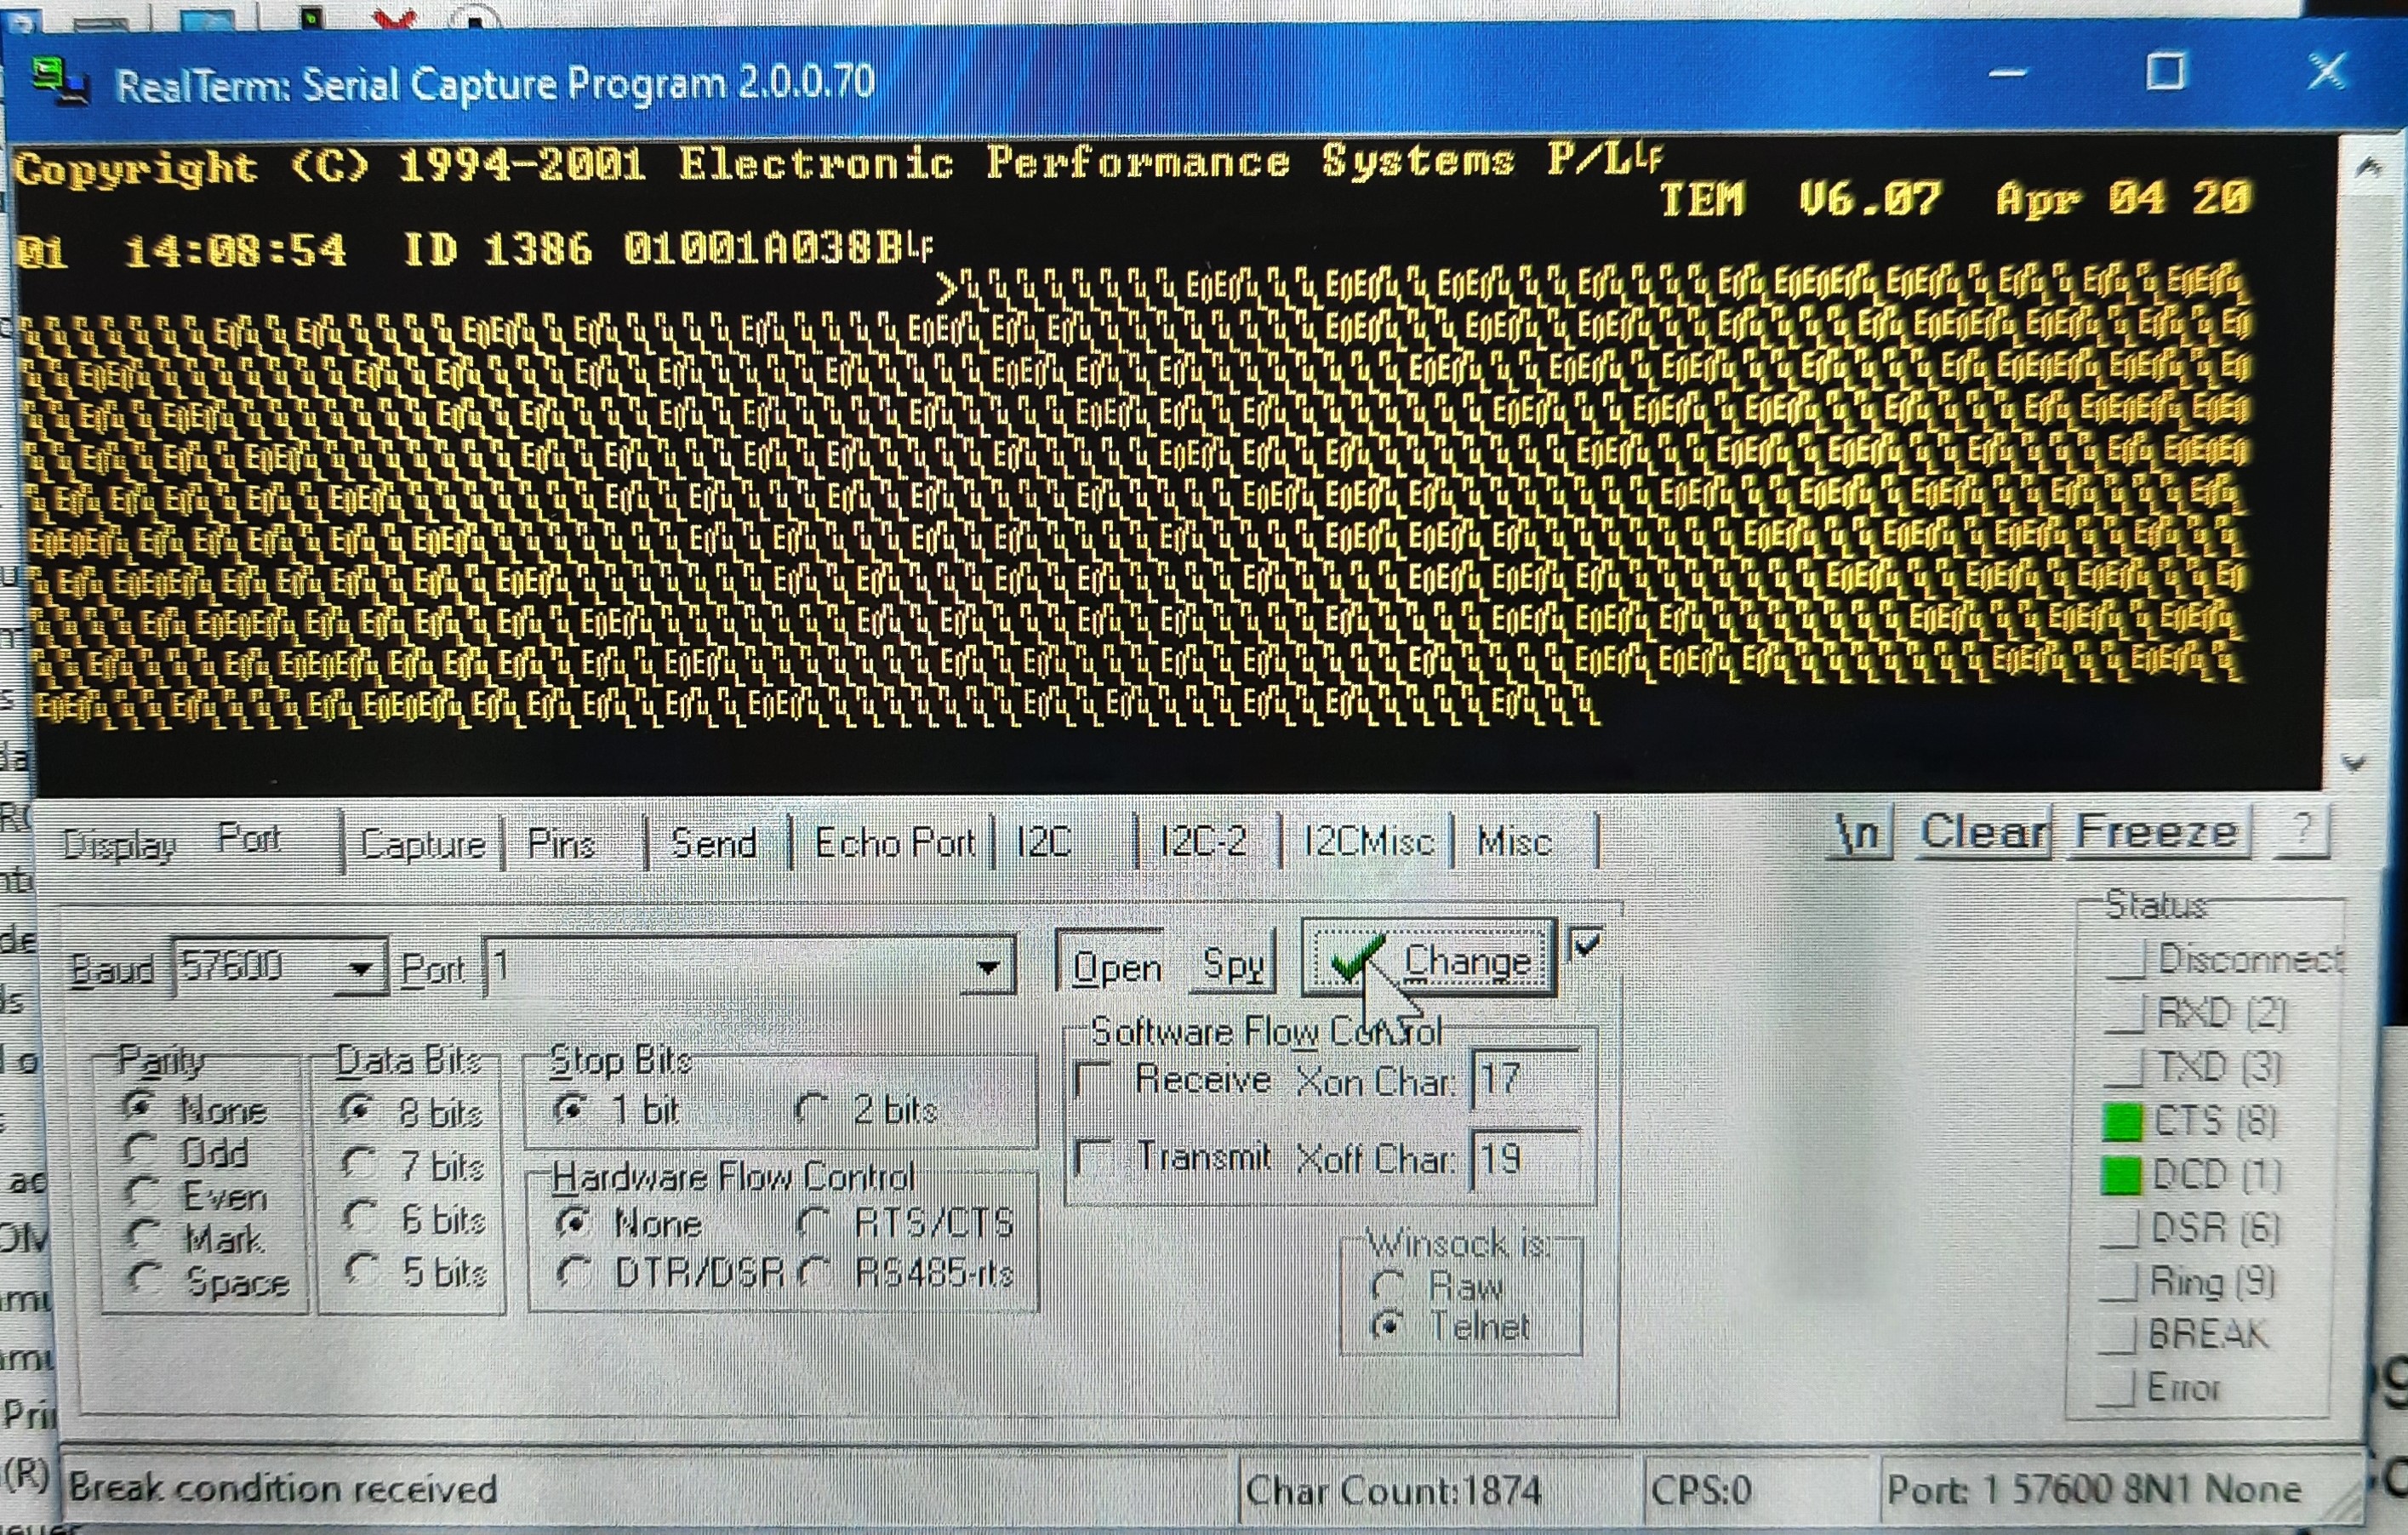Viewport: 2408px width, 1535px height.
Task: Click the Spy button
Action: click(1233, 964)
